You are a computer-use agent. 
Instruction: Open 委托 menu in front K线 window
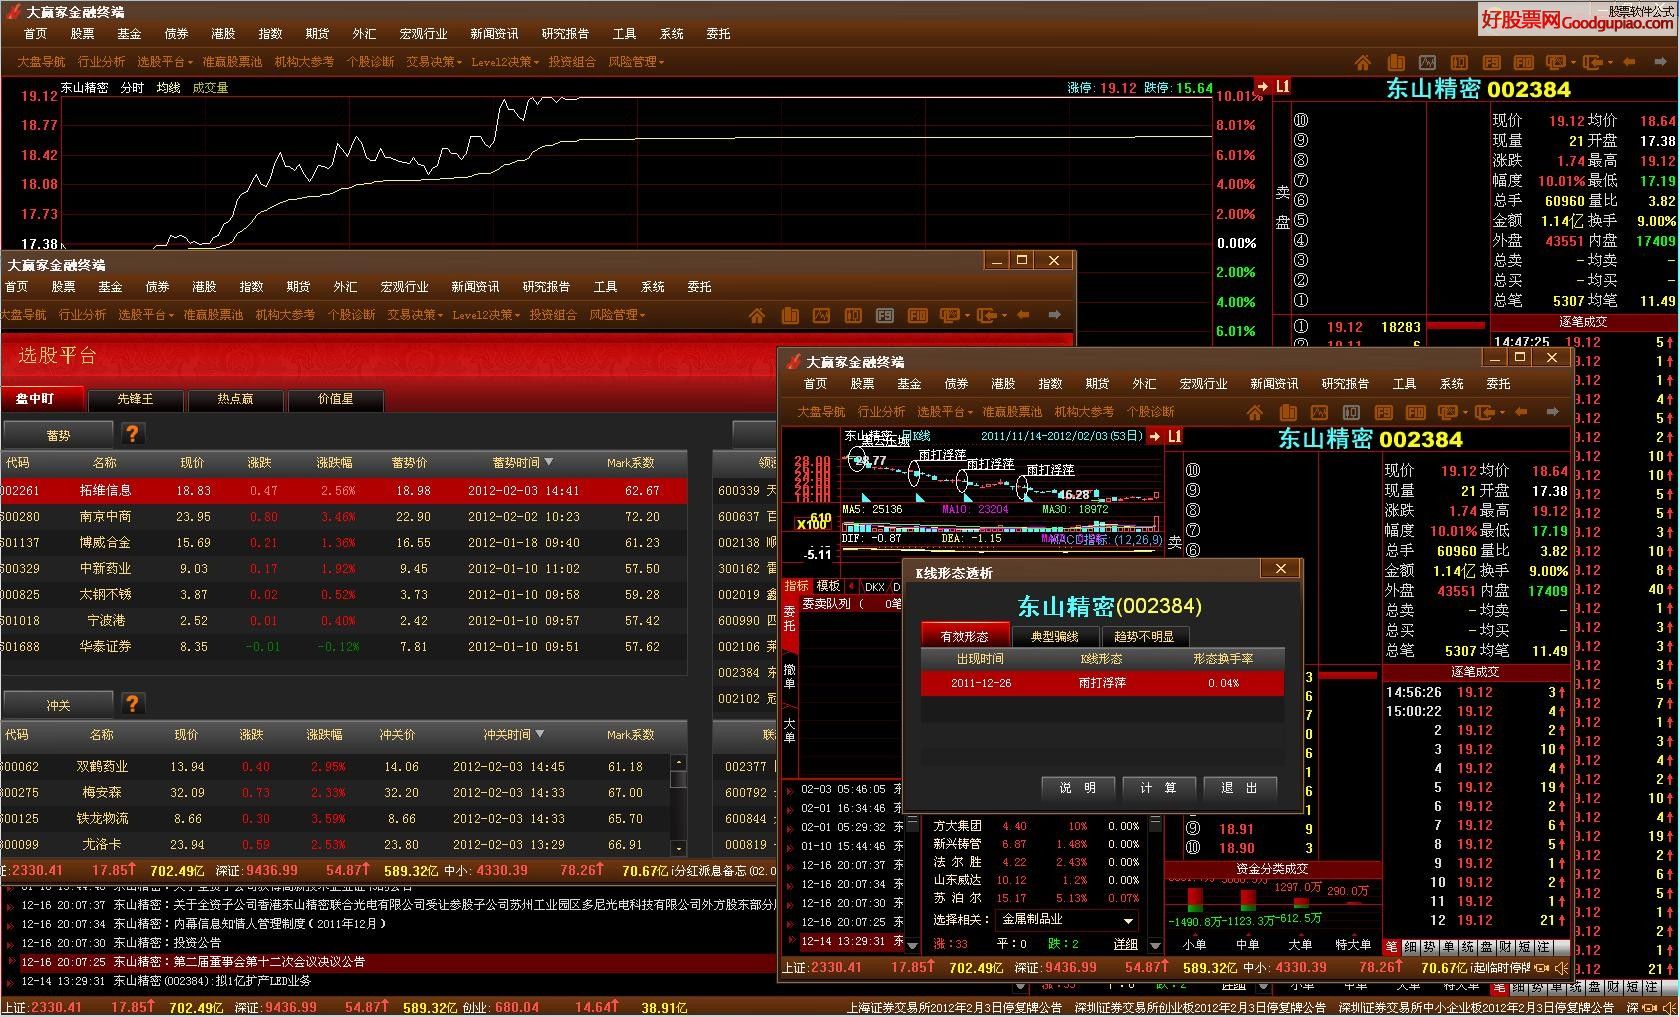coord(1498,384)
